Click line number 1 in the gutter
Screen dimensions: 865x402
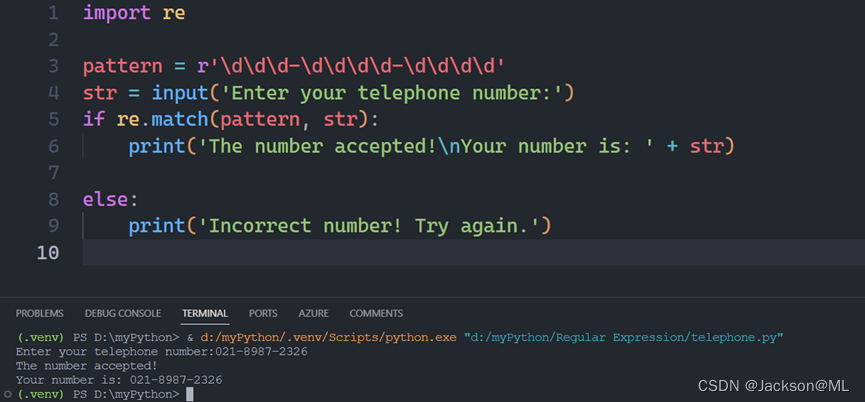52,13
